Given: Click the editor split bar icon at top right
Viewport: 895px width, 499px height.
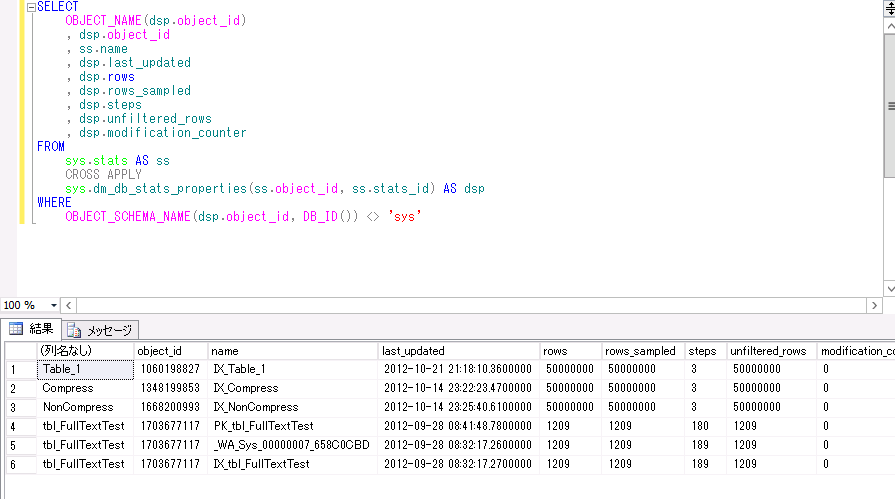Looking at the screenshot, I should point(890,9).
